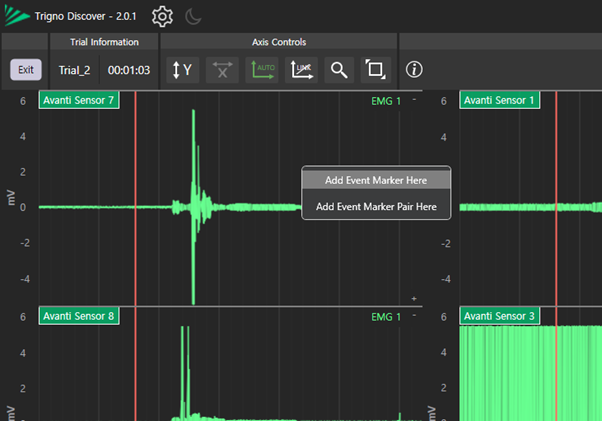Viewport: 602px width, 421px height.
Task: Toggle link axes icon
Action: (301, 70)
